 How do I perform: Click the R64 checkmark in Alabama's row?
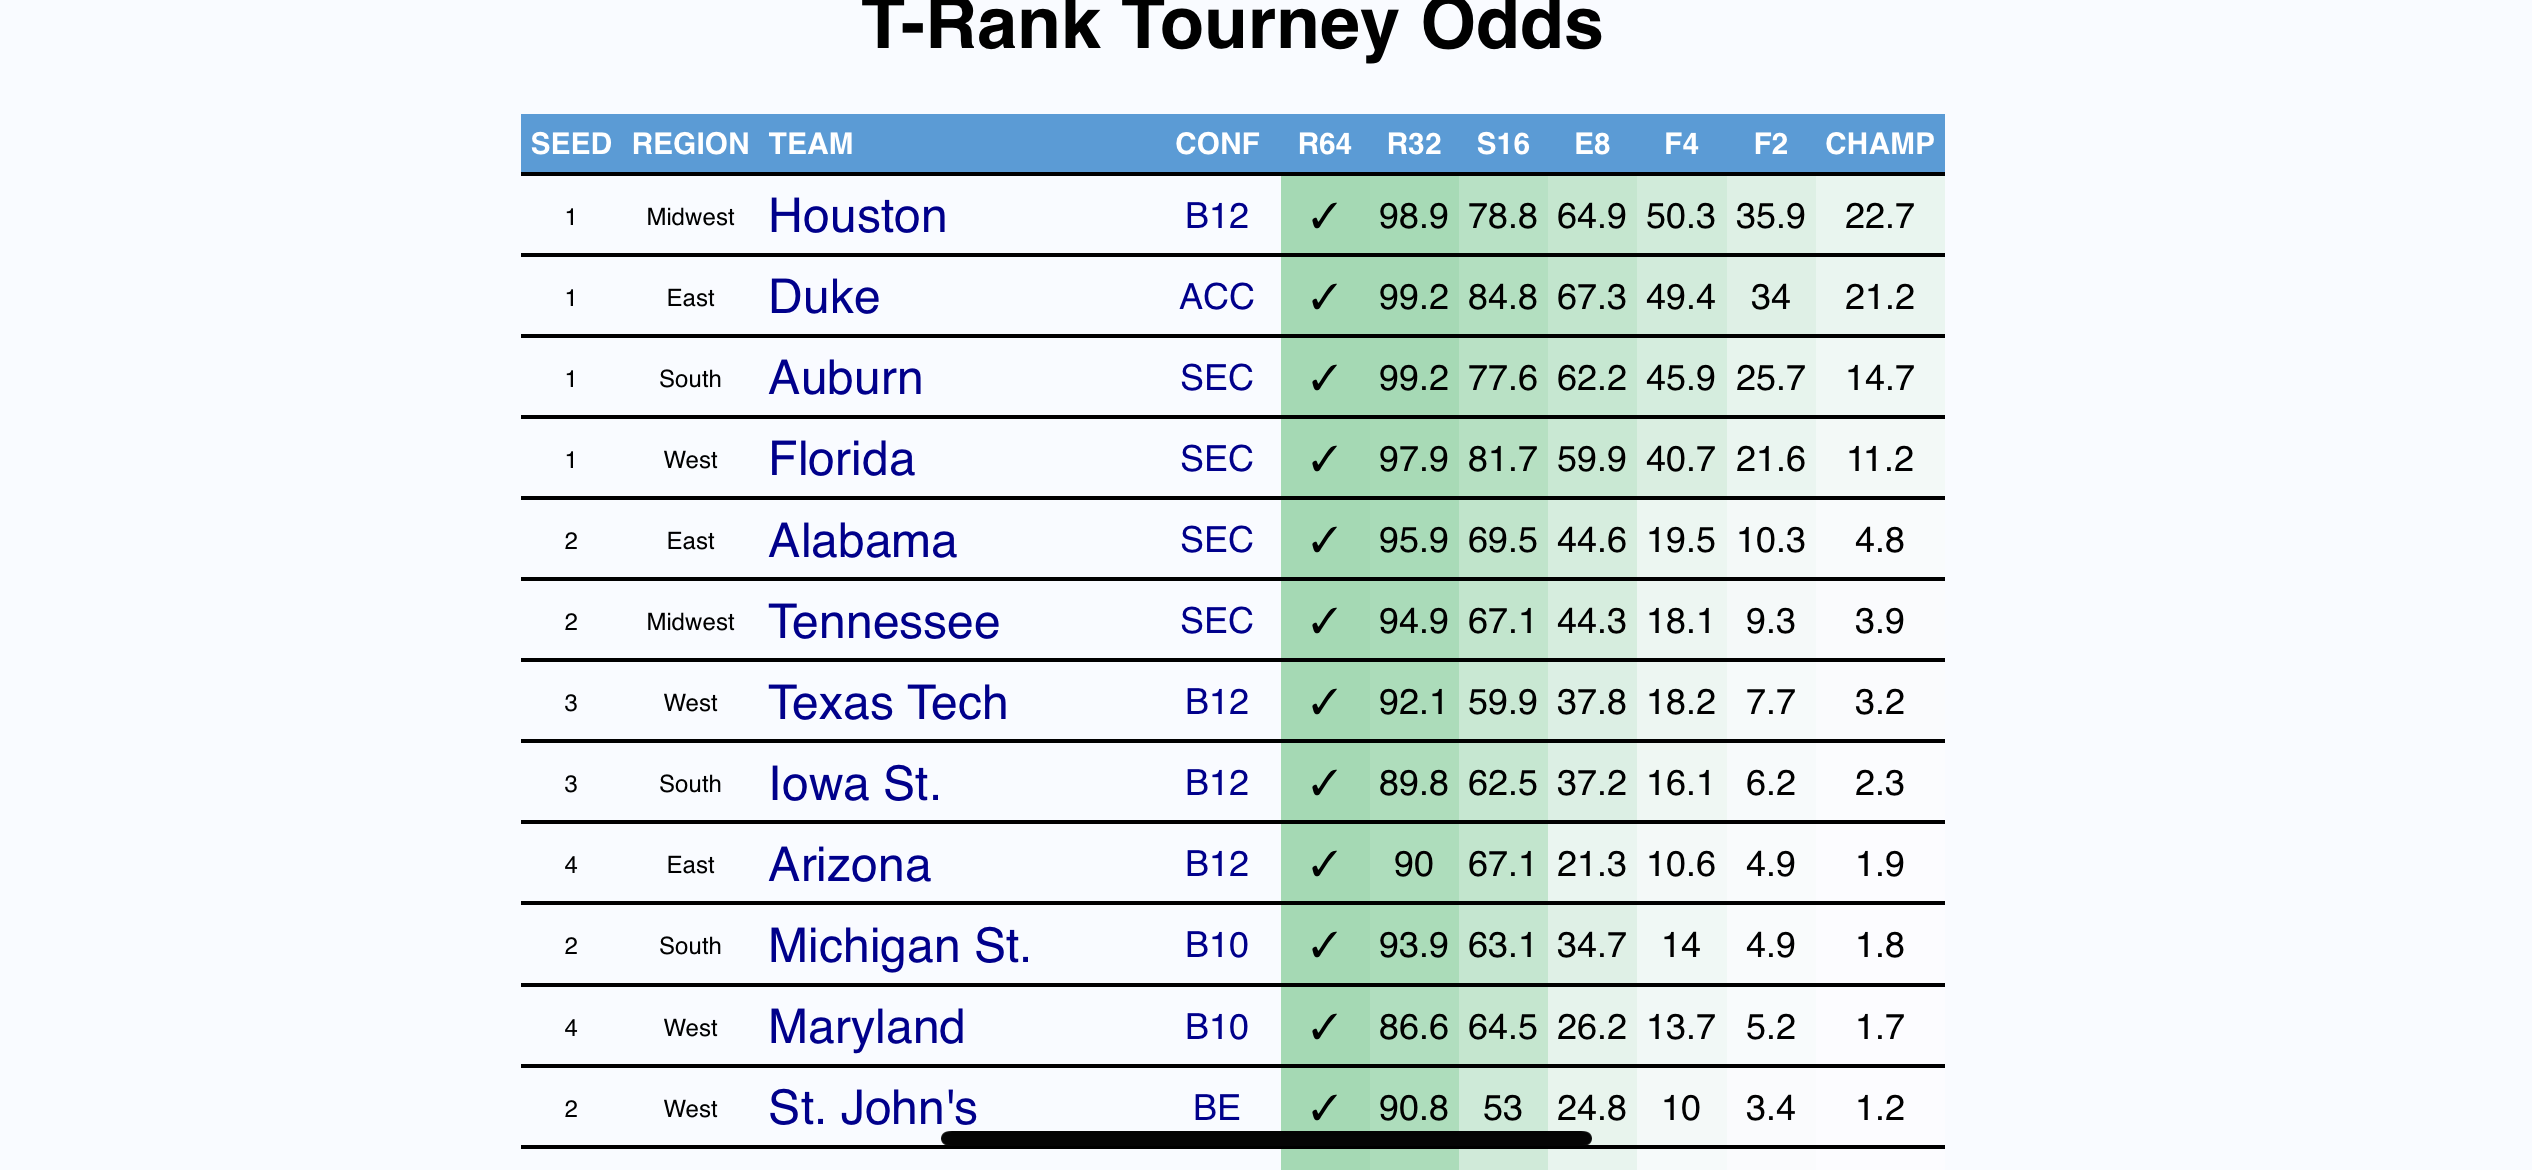tap(1323, 540)
